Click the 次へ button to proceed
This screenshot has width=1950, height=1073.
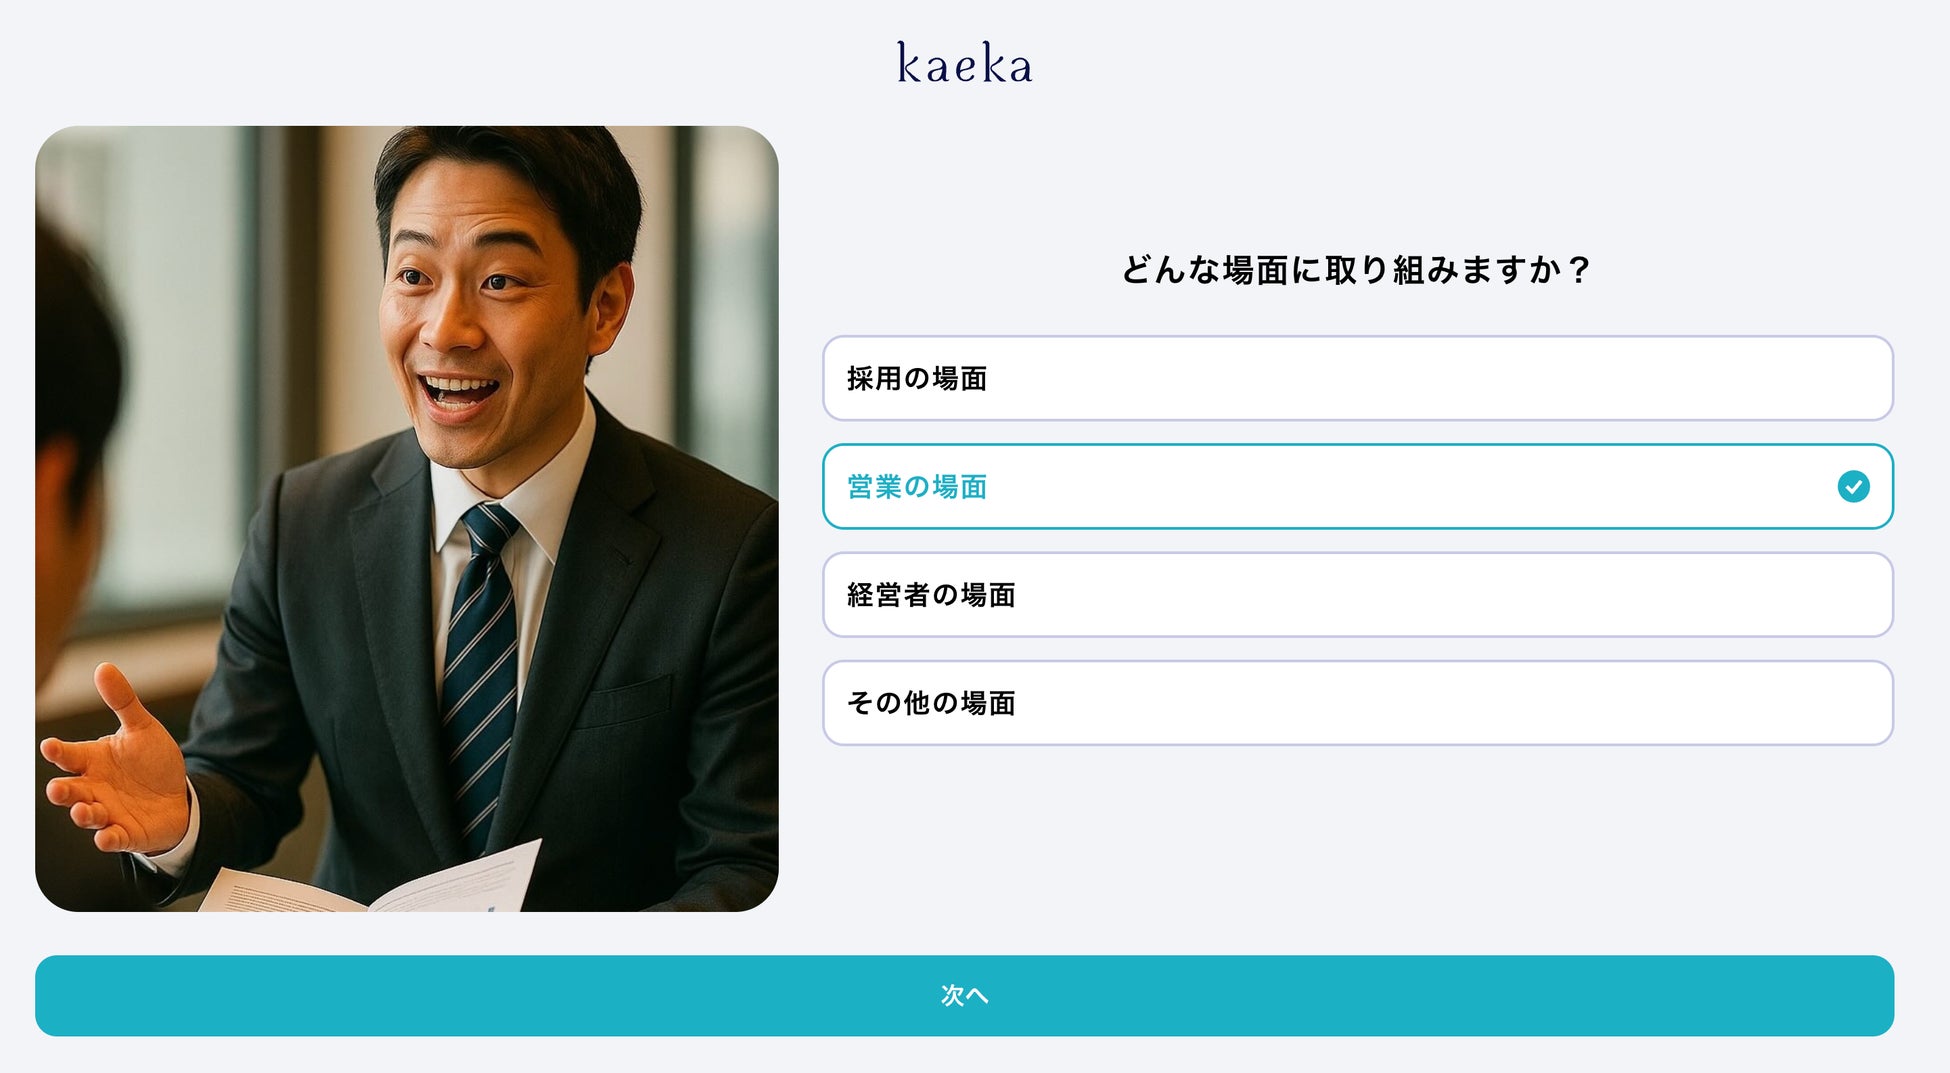[964, 995]
